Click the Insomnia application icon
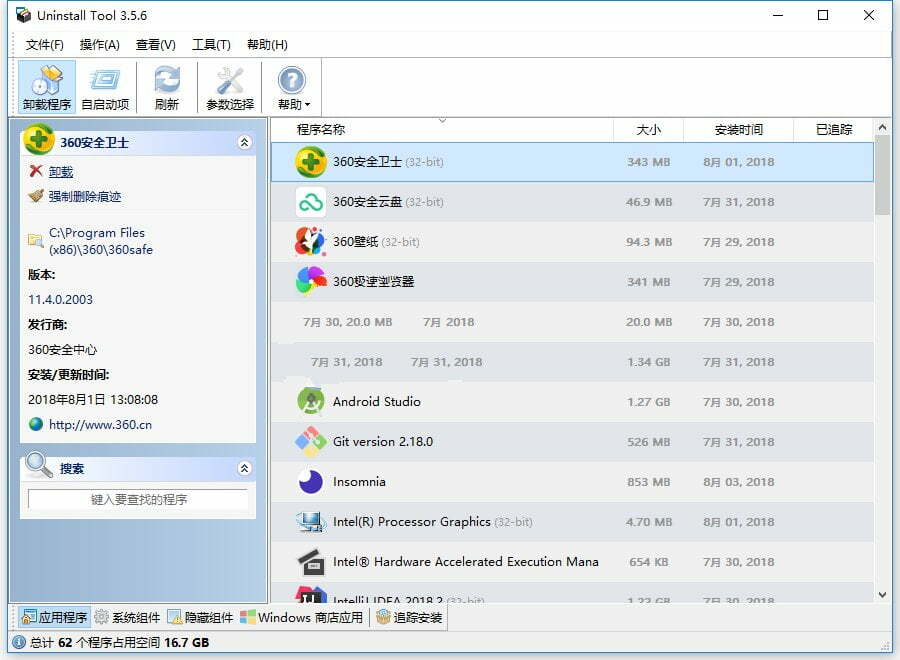 click(310, 481)
